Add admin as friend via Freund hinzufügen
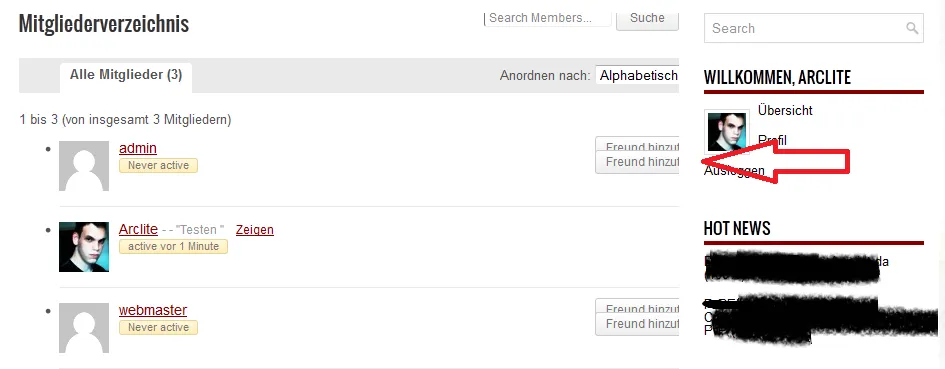 point(638,162)
